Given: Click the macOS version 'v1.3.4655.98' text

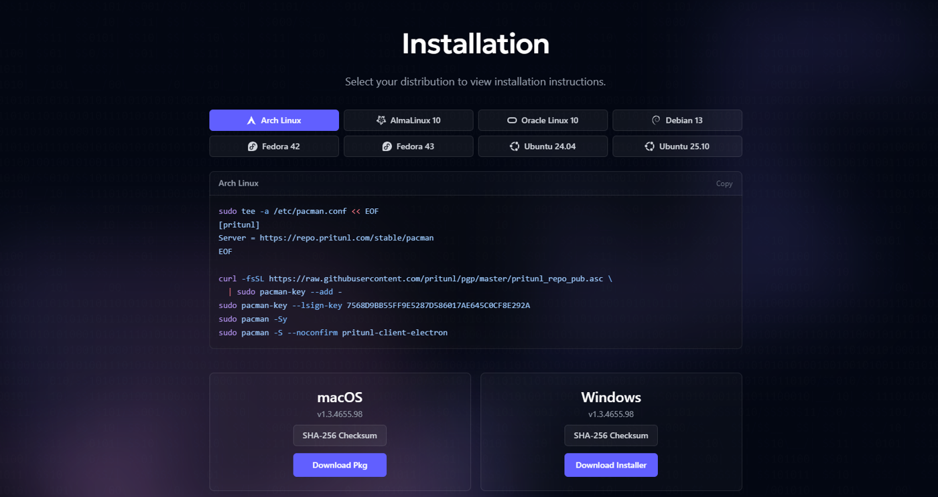Looking at the screenshot, I should point(340,414).
